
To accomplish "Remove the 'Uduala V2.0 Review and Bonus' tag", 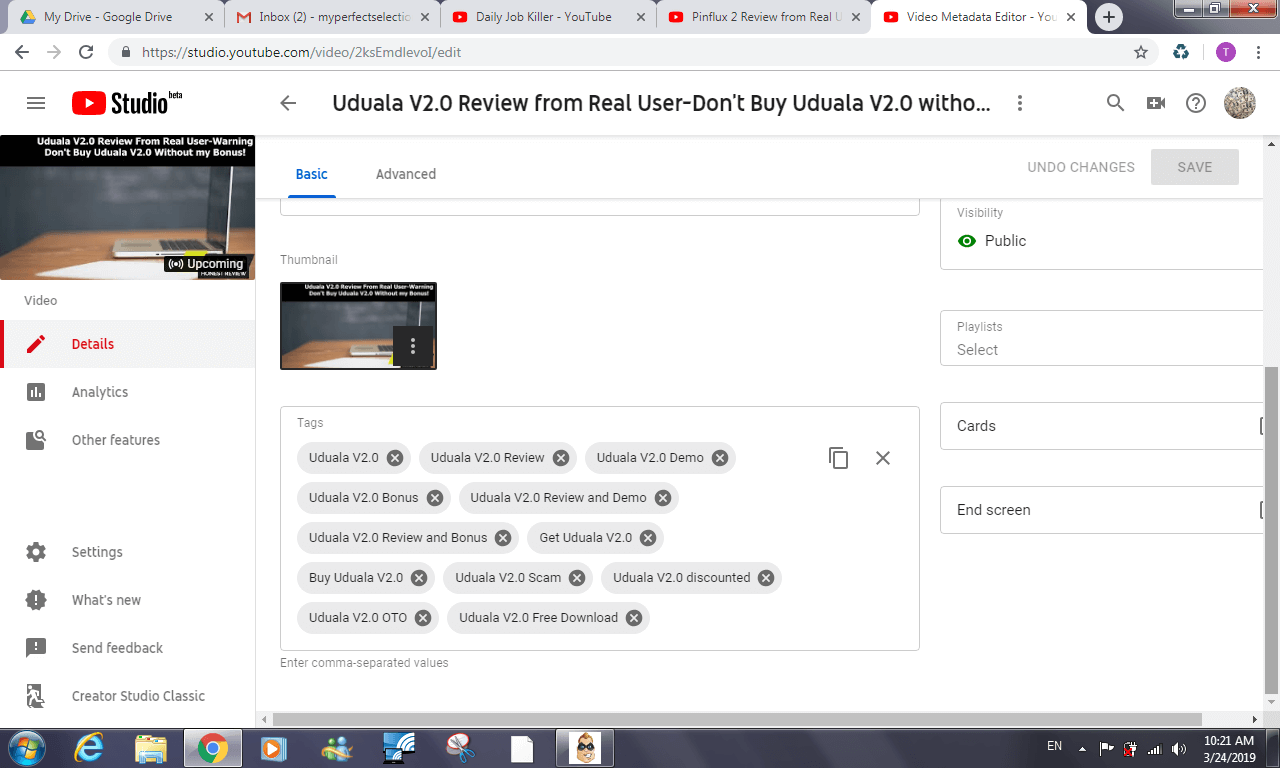I will 503,538.
